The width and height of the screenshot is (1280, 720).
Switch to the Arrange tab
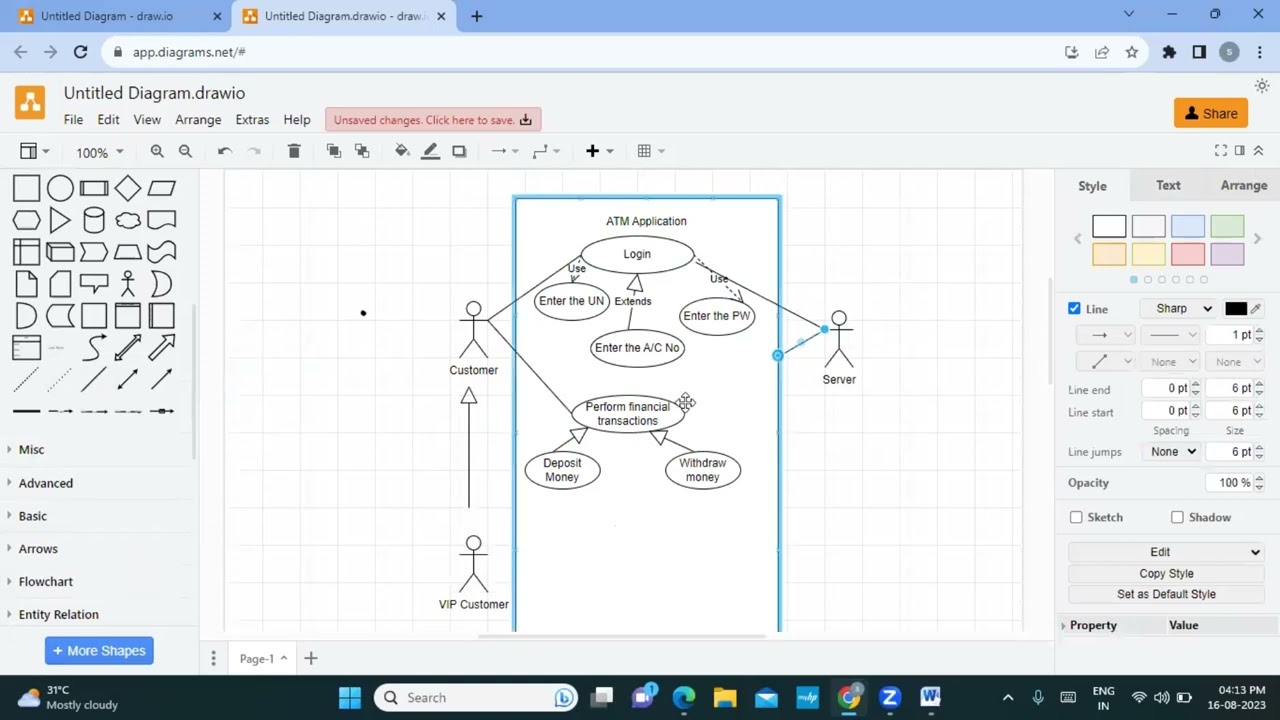coord(1244,186)
